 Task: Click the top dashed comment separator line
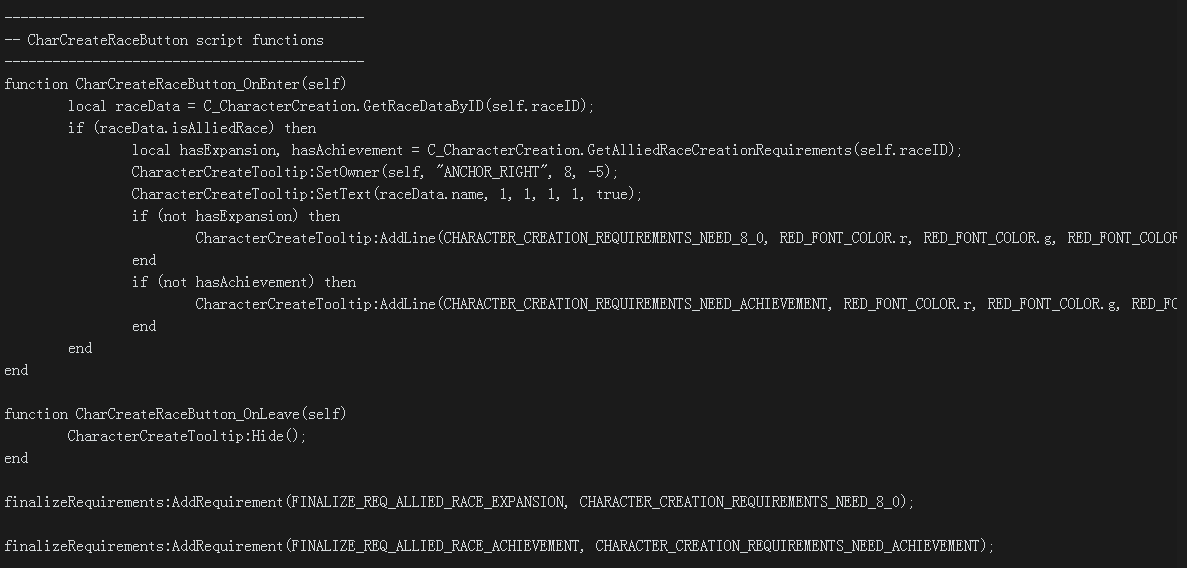pos(183,18)
